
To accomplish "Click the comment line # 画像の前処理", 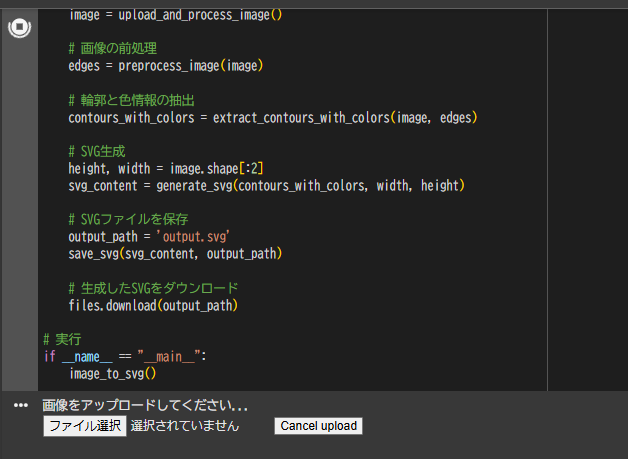I will [x=113, y=48].
